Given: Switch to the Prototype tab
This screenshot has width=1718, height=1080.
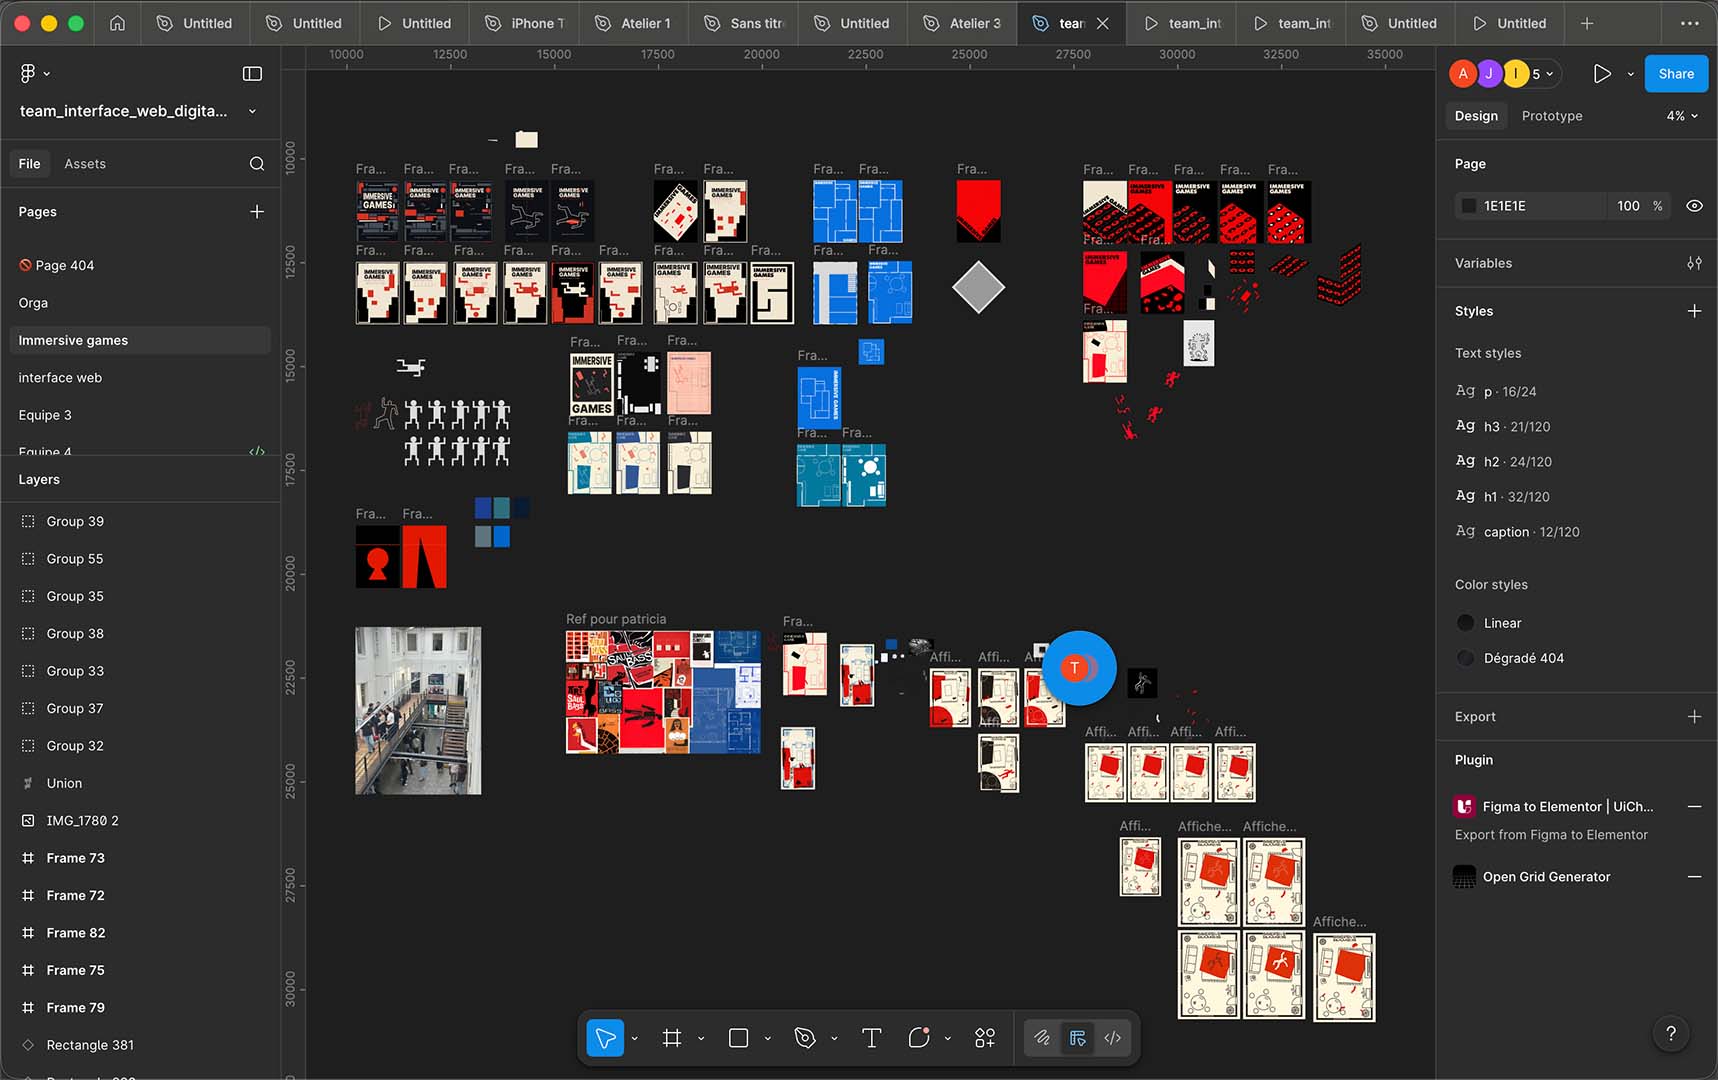Looking at the screenshot, I should click(x=1551, y=116).
